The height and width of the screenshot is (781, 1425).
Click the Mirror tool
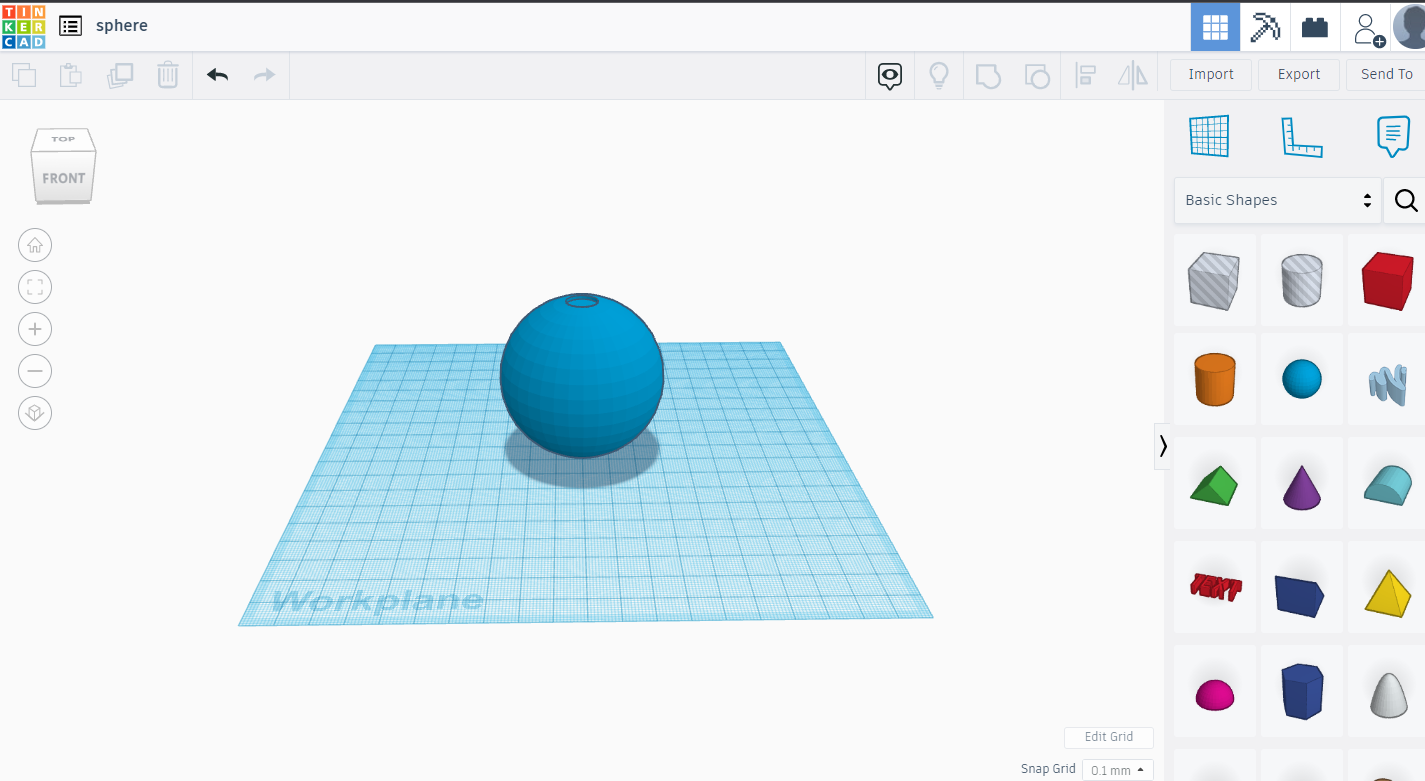1133,76
